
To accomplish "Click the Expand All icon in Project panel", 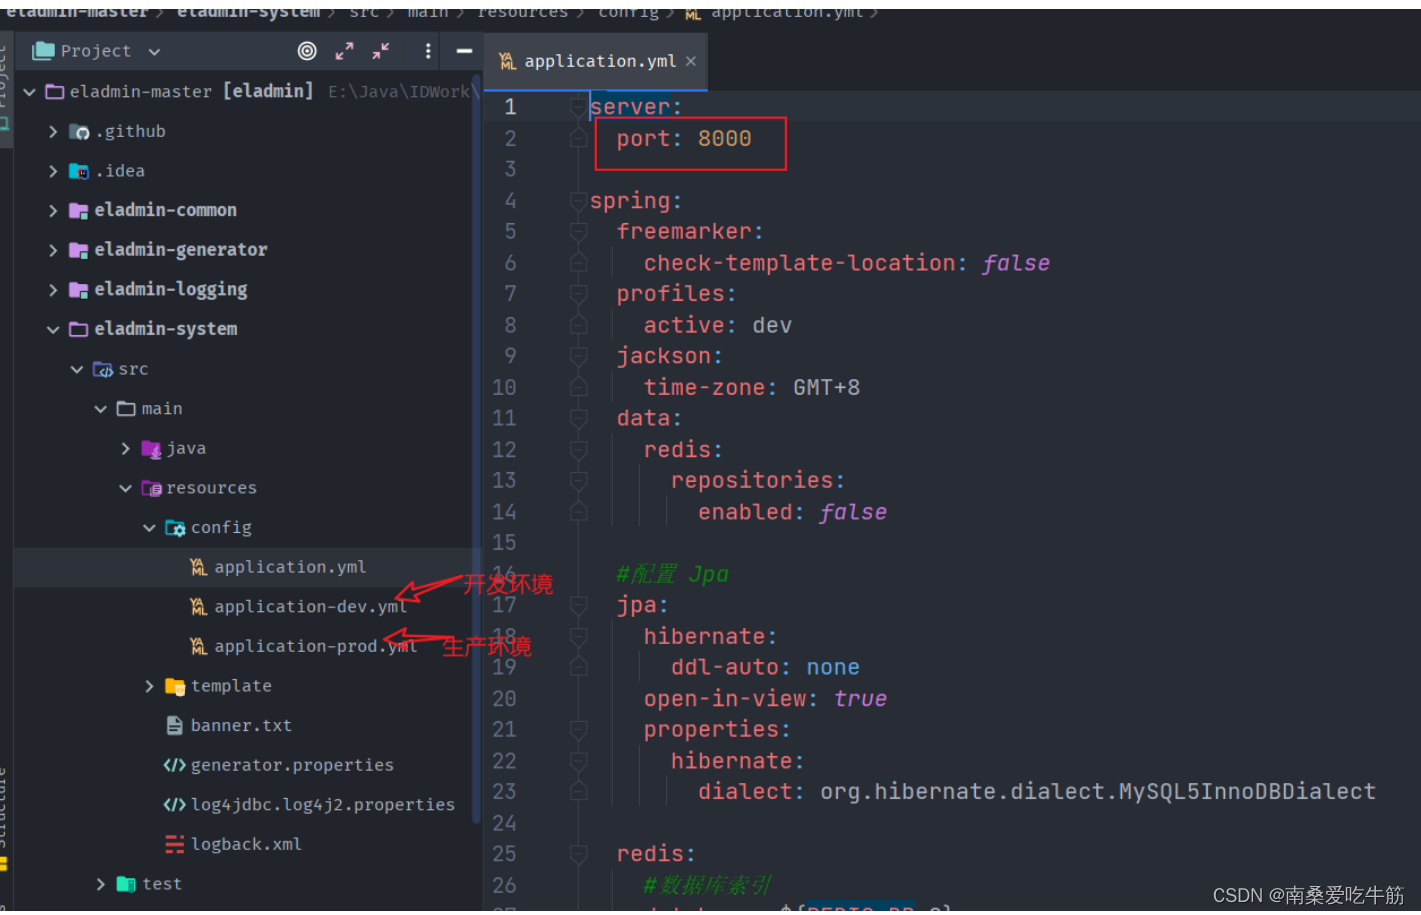I will click(344, 51).
